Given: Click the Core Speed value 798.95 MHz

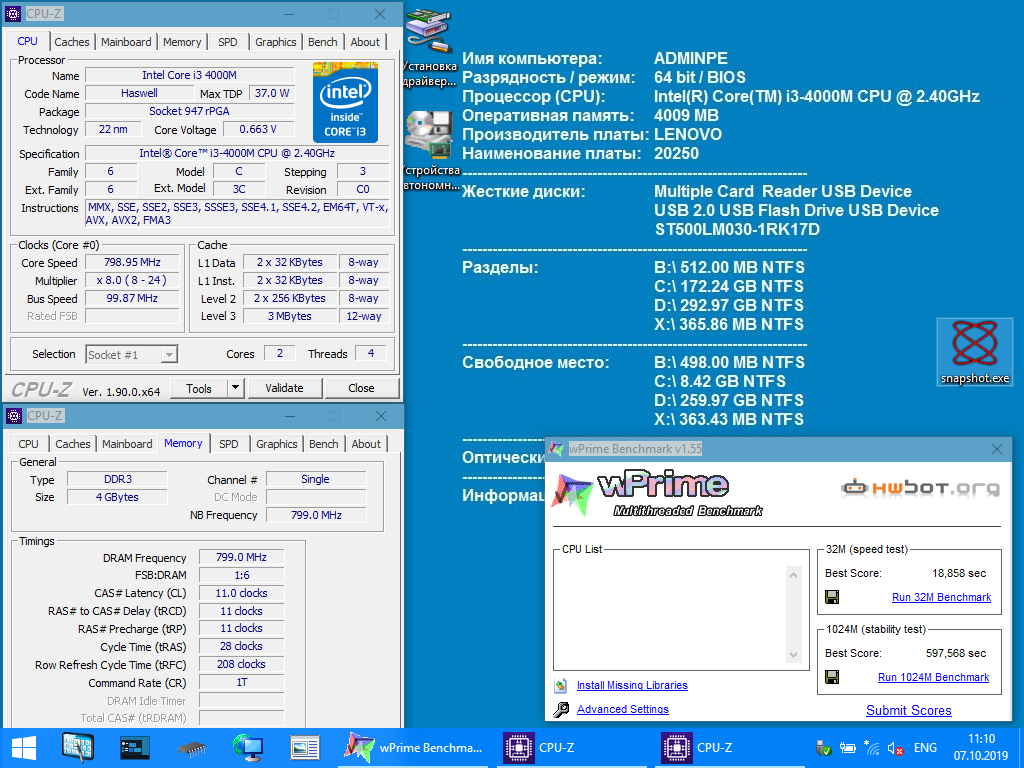Looking at the screenshot, I should (x=132, y=263).
